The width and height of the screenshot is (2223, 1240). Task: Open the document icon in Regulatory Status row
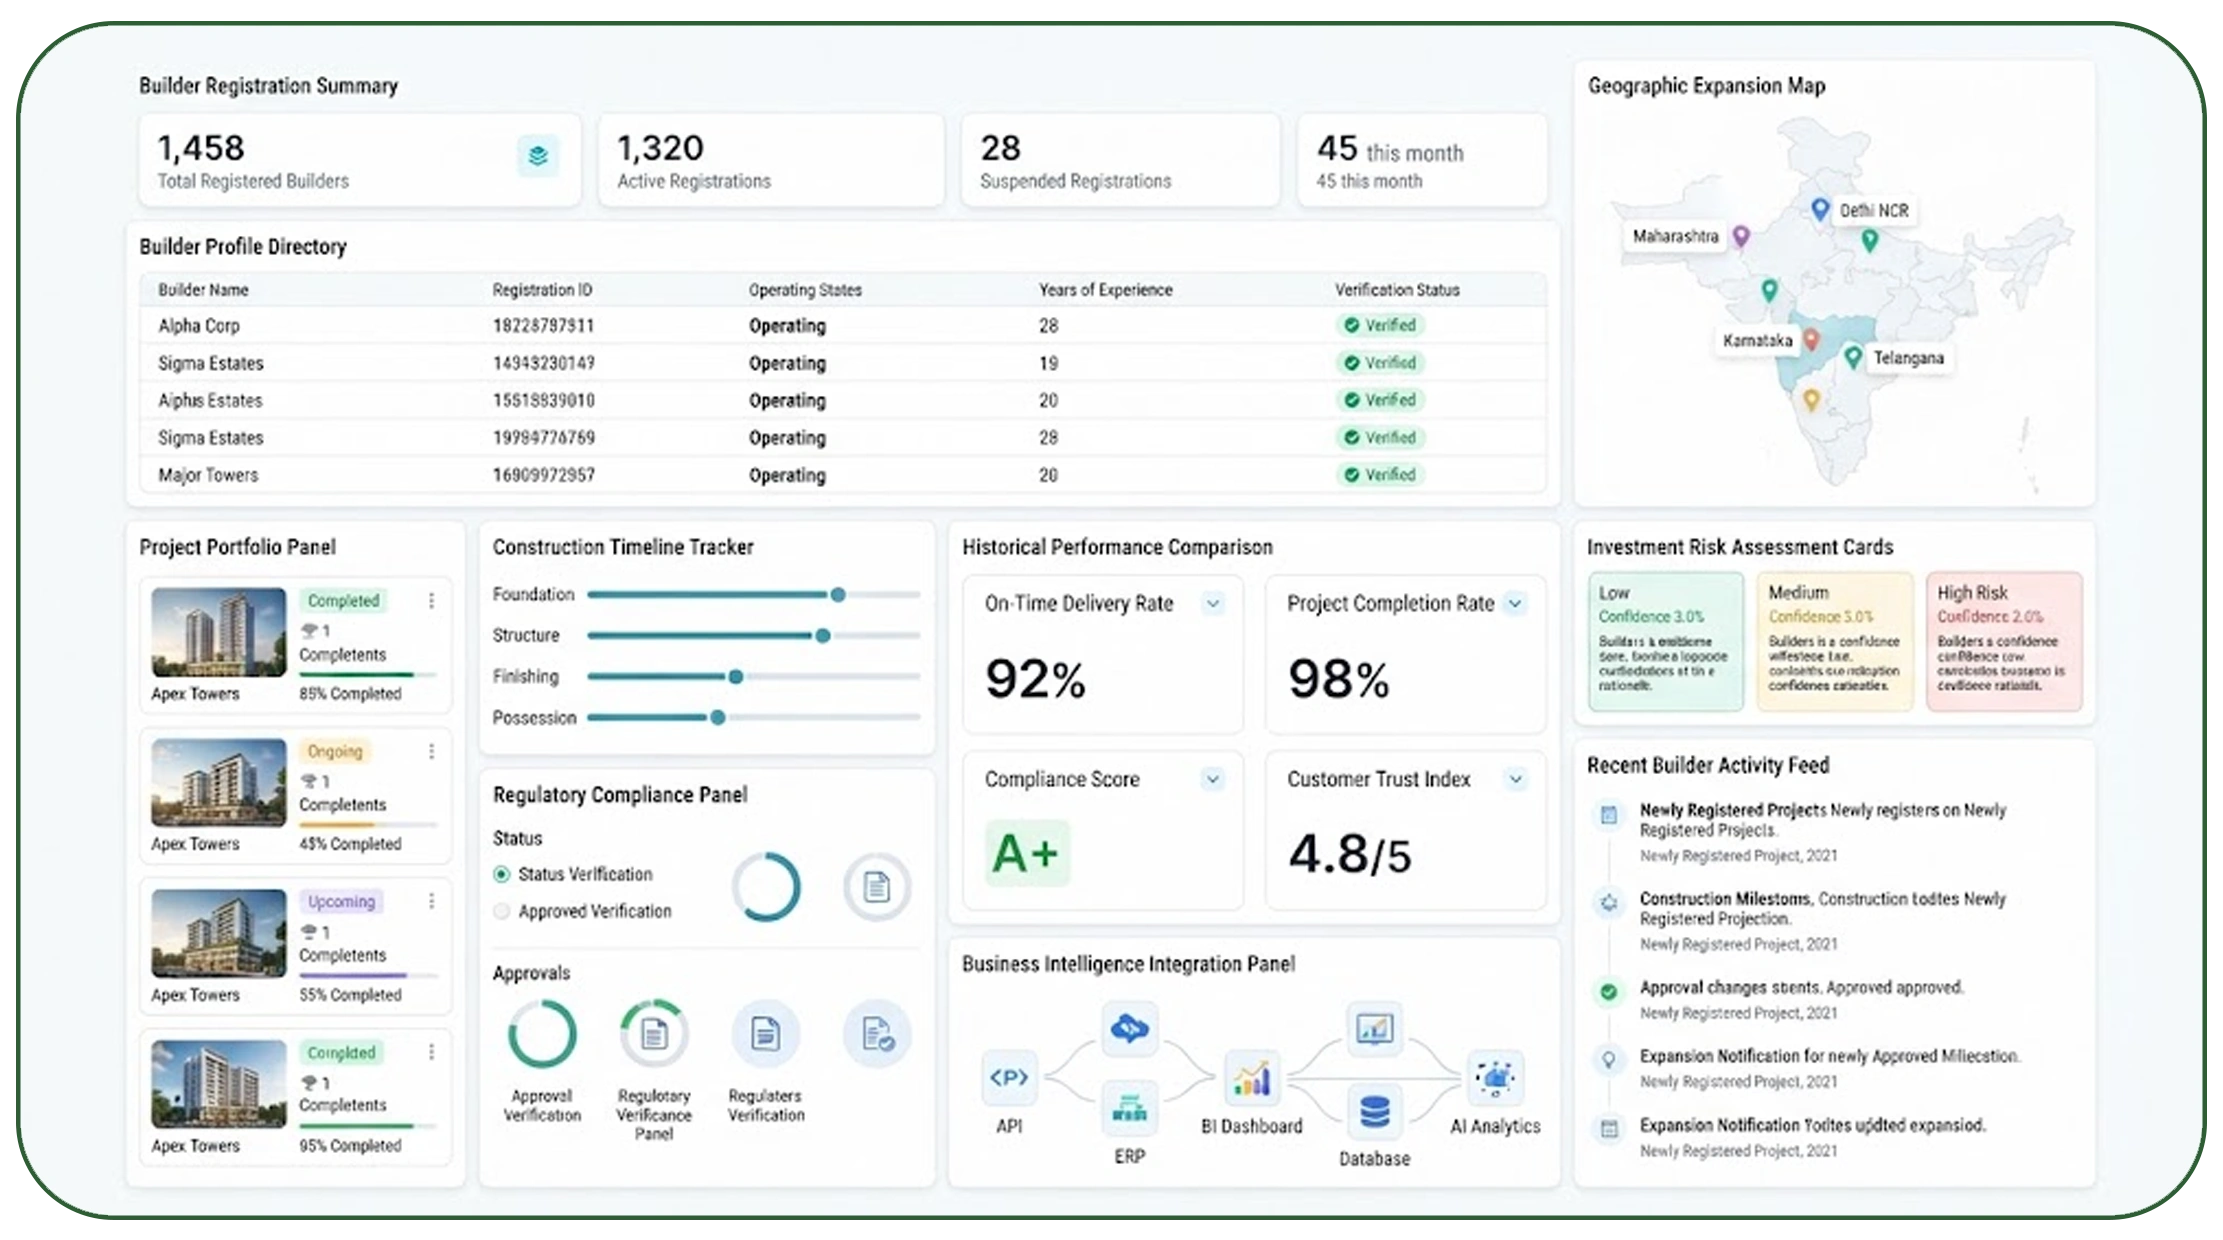pos(876,886)
